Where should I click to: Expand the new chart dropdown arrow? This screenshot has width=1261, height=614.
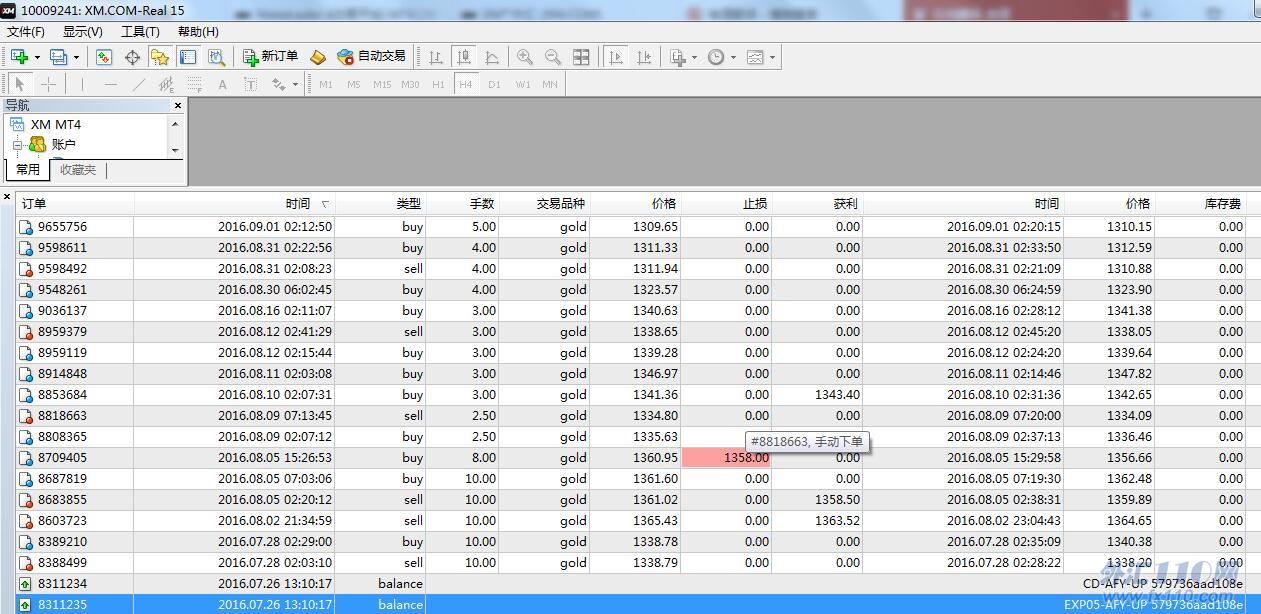37,57
